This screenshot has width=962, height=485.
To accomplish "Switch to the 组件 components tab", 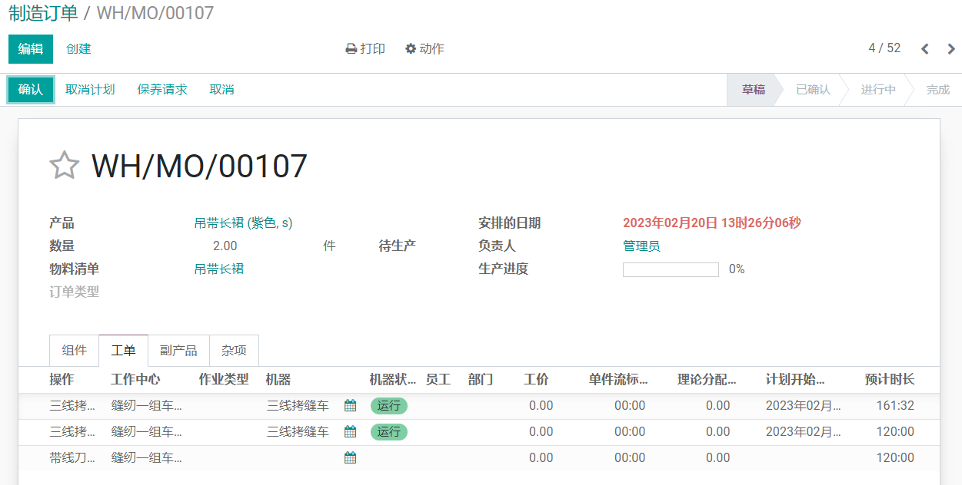I will click(x=74, y=350).
